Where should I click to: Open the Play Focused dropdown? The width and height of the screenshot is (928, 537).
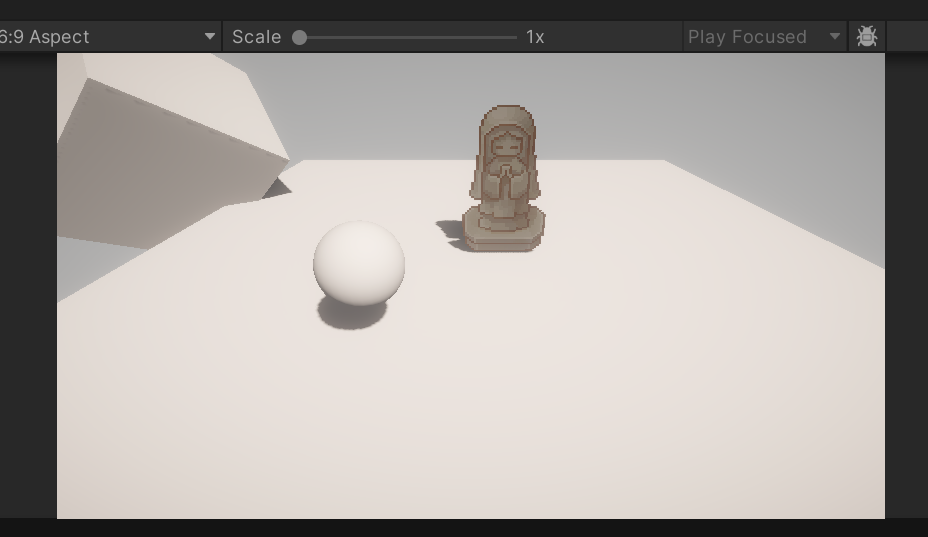pyautogui.click(x=765, y=37)
